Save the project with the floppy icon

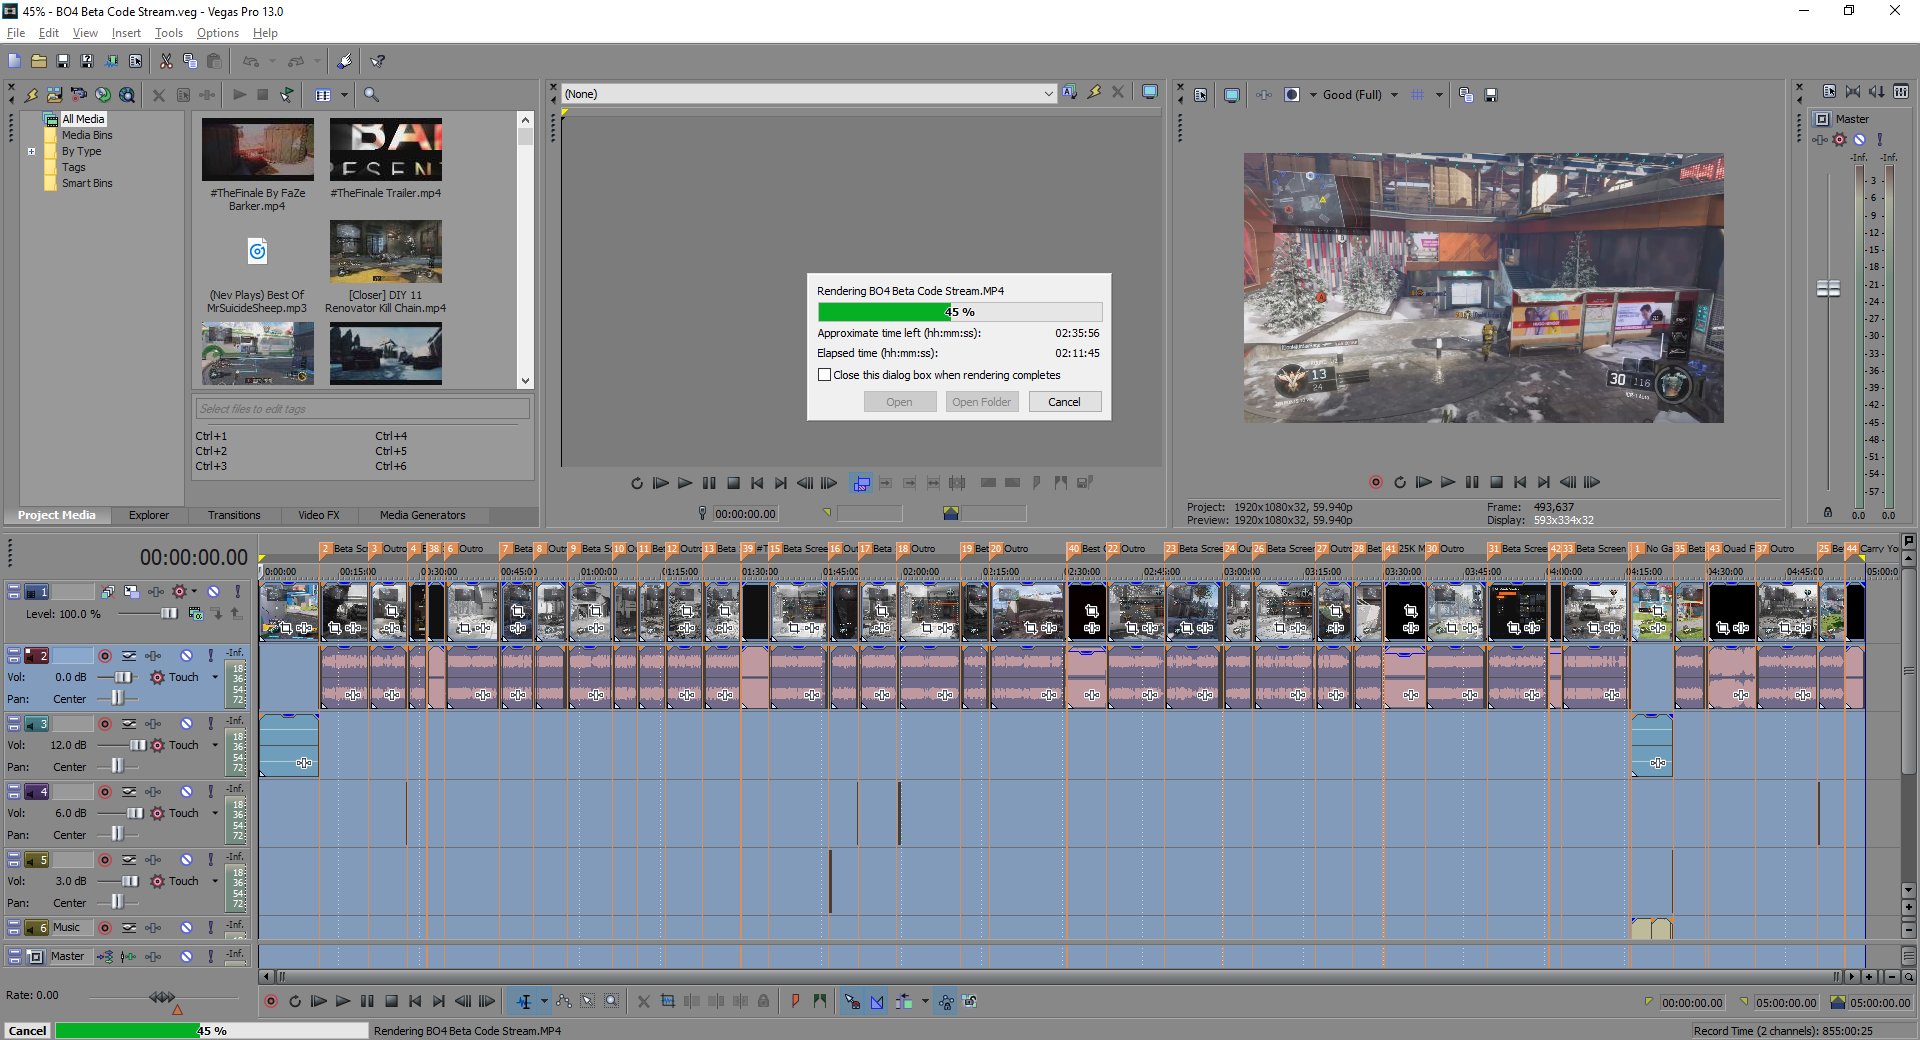click(x=63, y=61)
